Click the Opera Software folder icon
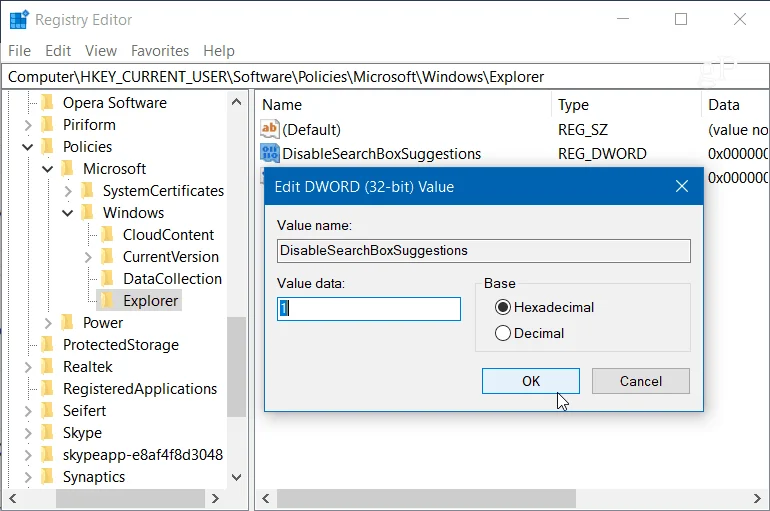770x511 pixels. click(x=47, y=103)
